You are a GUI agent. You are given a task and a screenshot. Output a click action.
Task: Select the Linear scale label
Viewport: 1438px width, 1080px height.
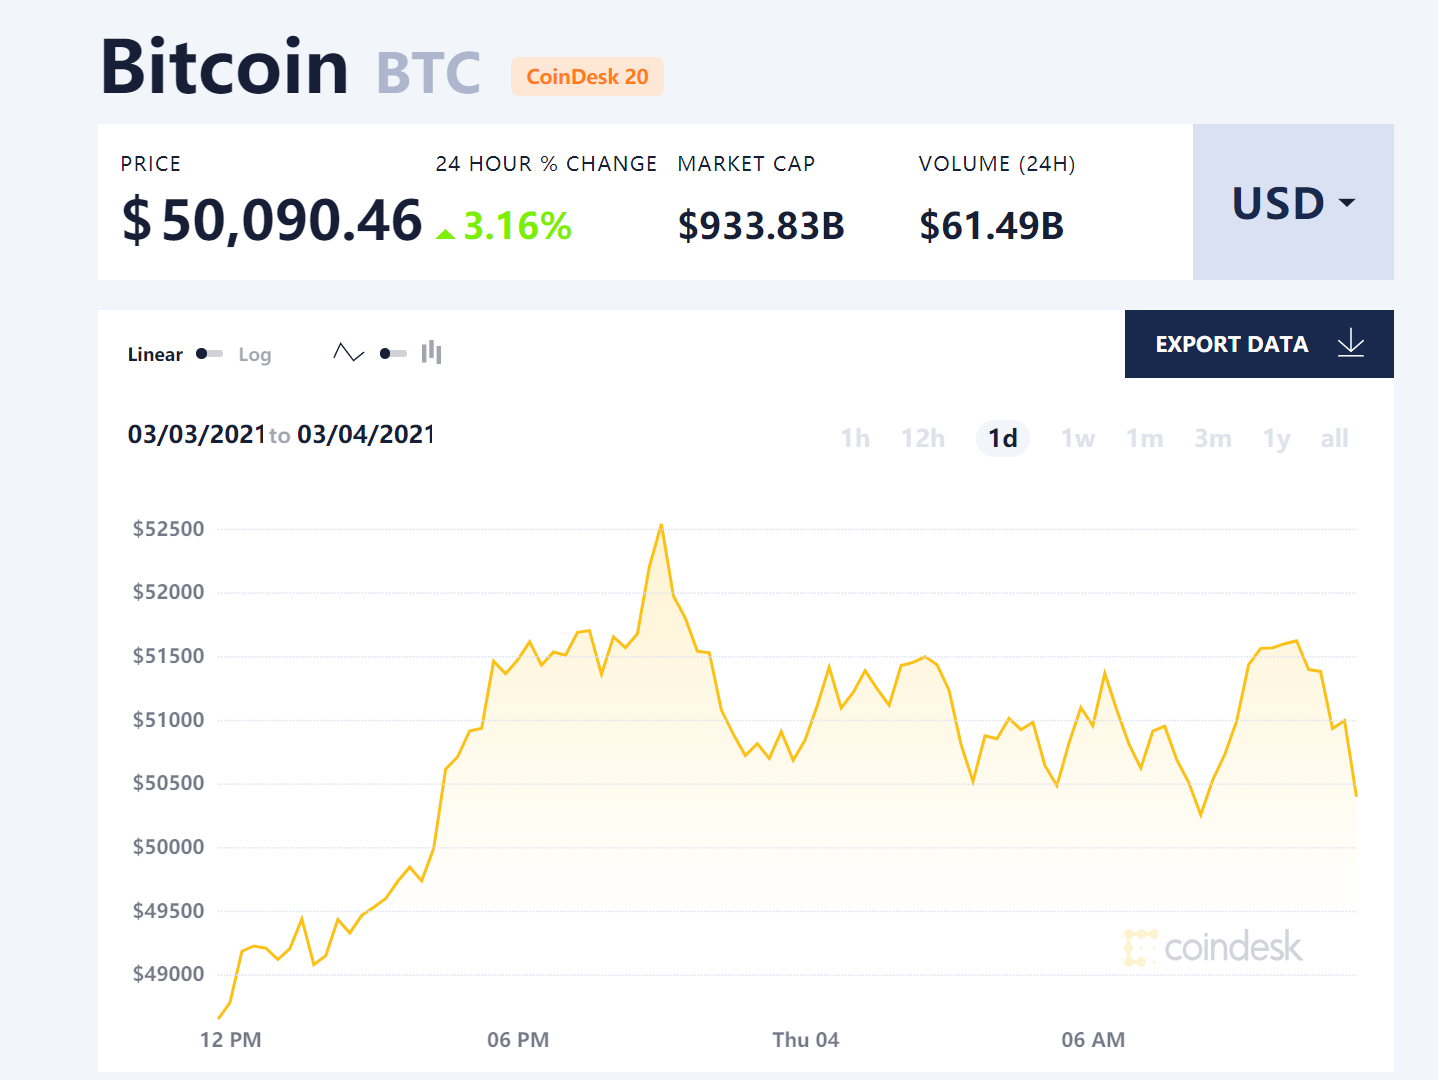[155, 355]
